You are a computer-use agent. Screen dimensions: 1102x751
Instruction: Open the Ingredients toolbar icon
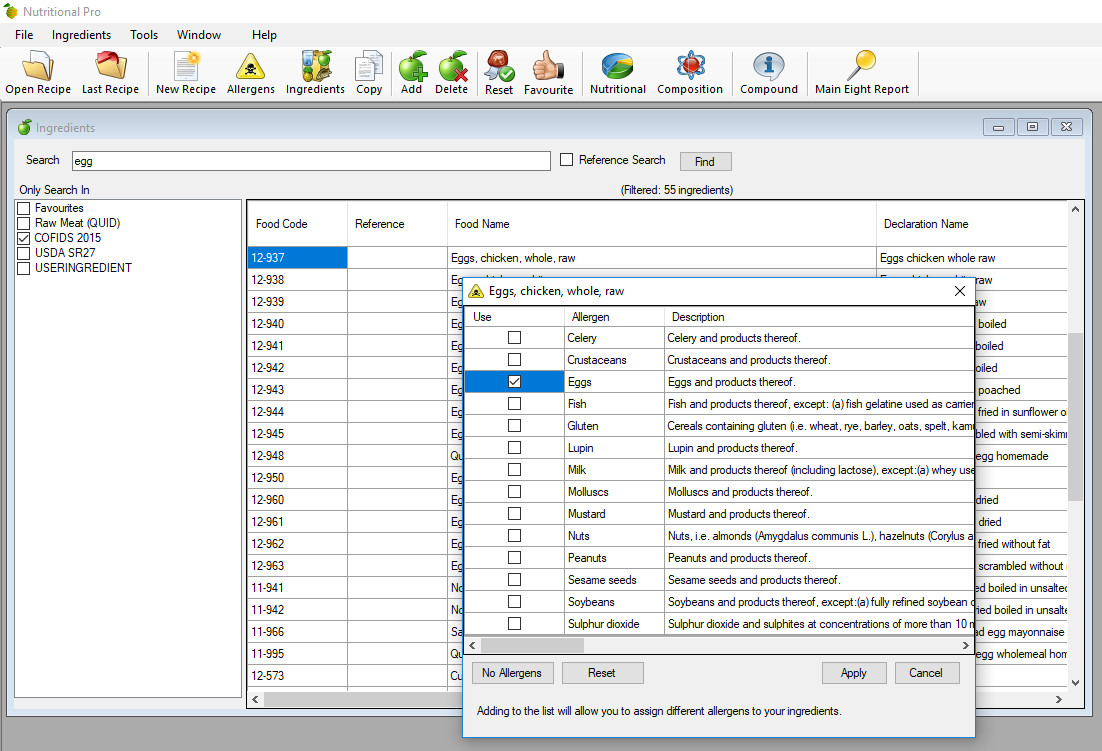point(315,73)
